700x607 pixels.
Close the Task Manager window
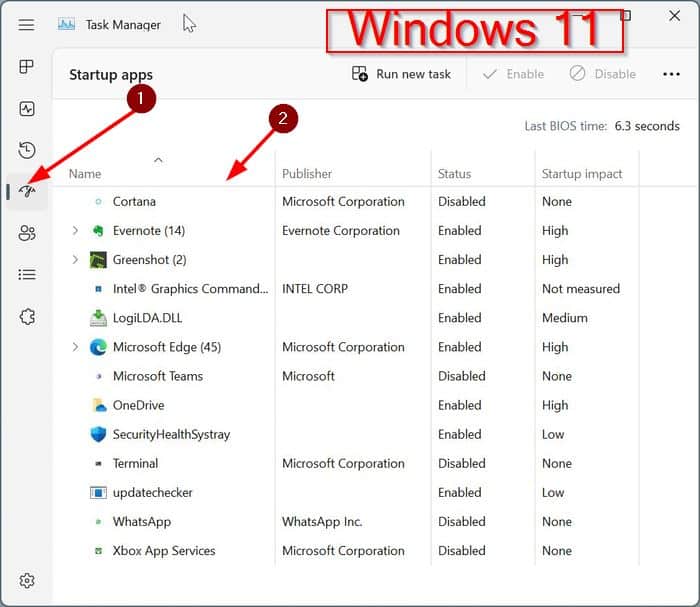674,16
